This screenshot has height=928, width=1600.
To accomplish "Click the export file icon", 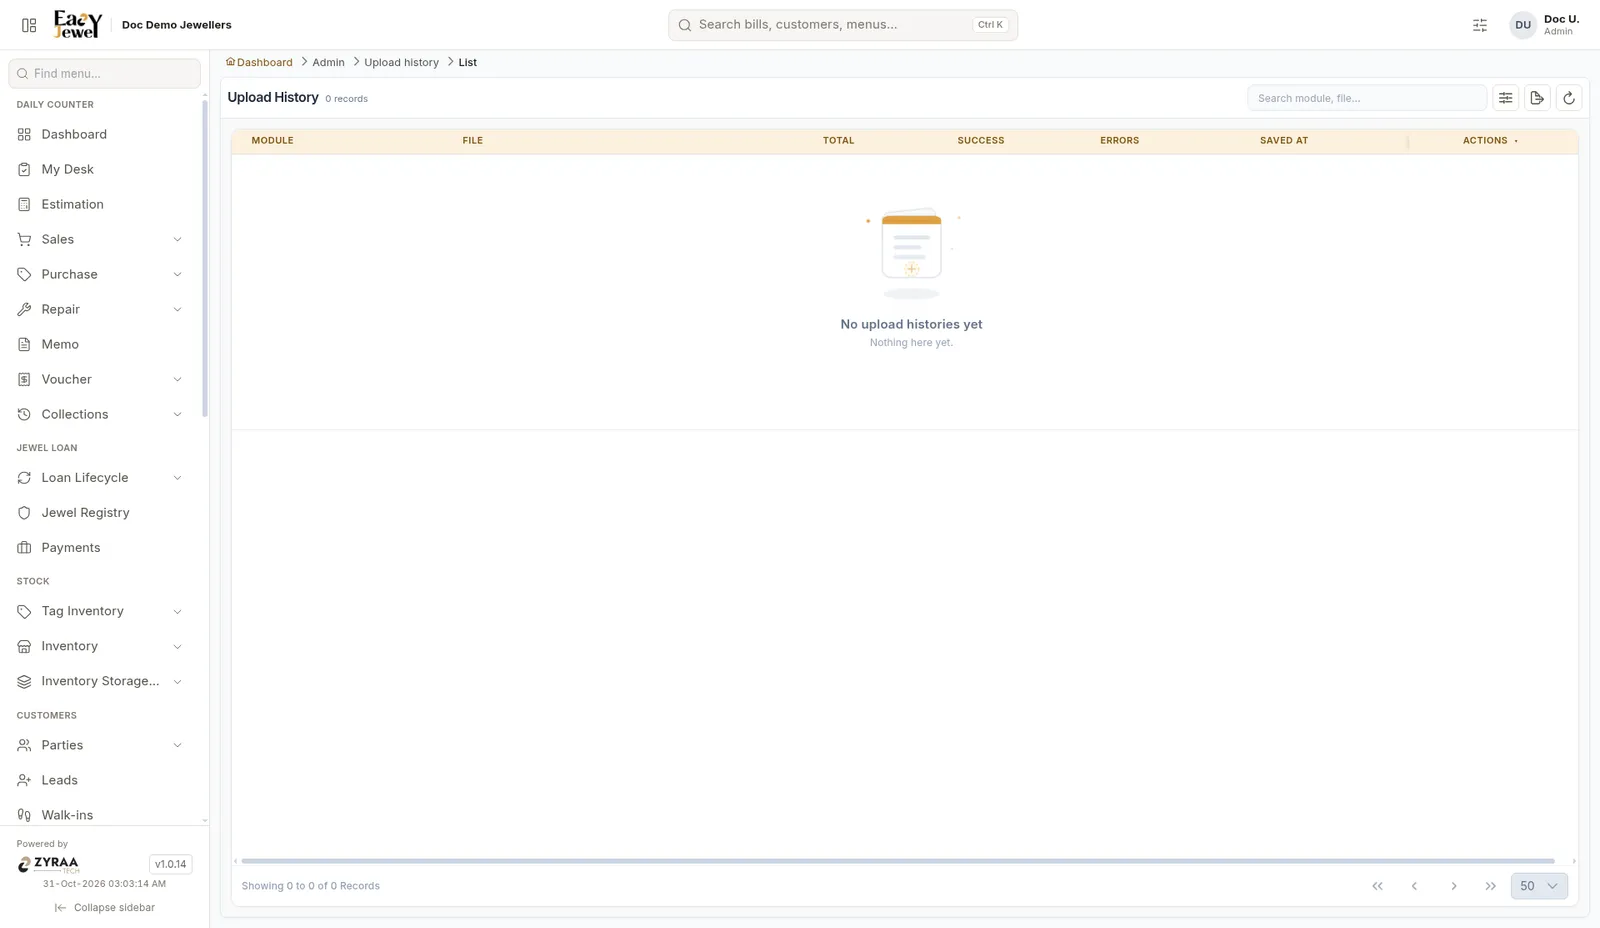I will pyautogui.click(x=1537, y=98).
